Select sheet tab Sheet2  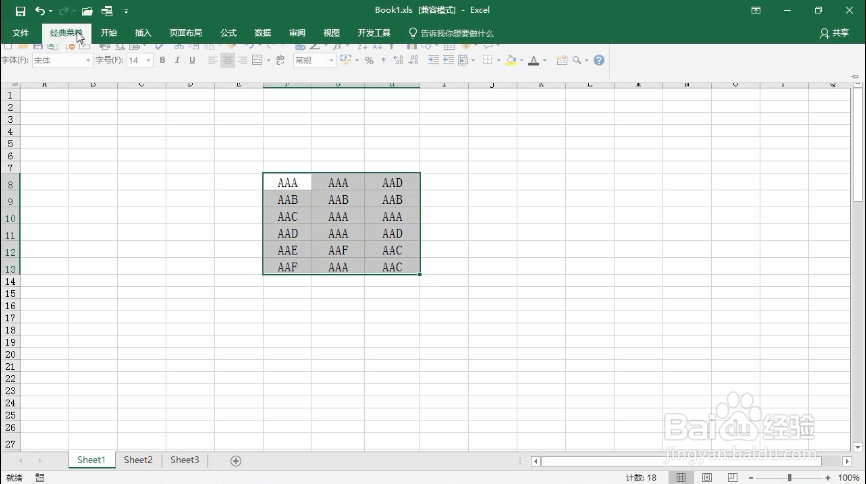pos(138,460)
